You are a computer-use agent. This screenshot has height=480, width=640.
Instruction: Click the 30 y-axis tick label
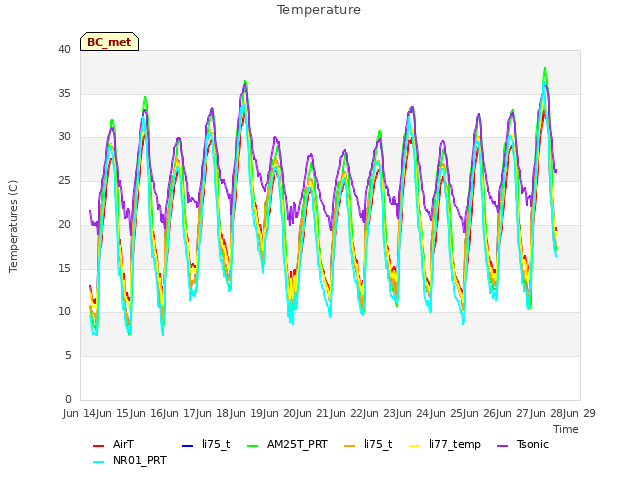pos(64,137)
